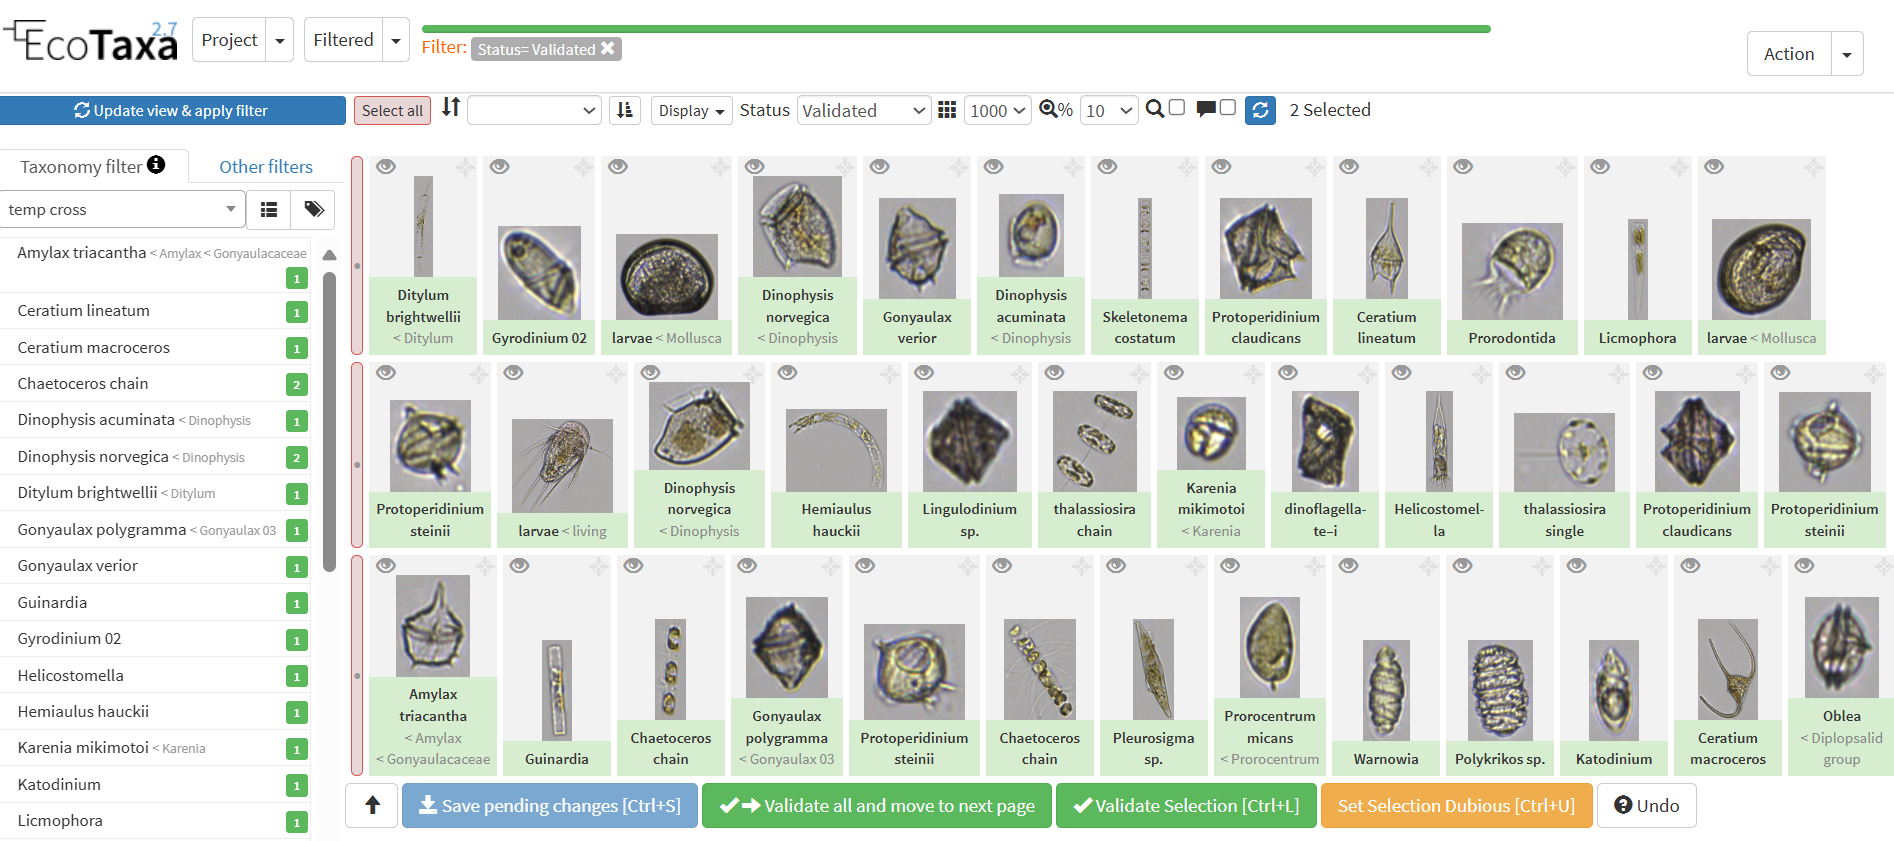Click the taxonomy tags icon button
This screenshot has height=841, width=1894.
click(313, 209)
